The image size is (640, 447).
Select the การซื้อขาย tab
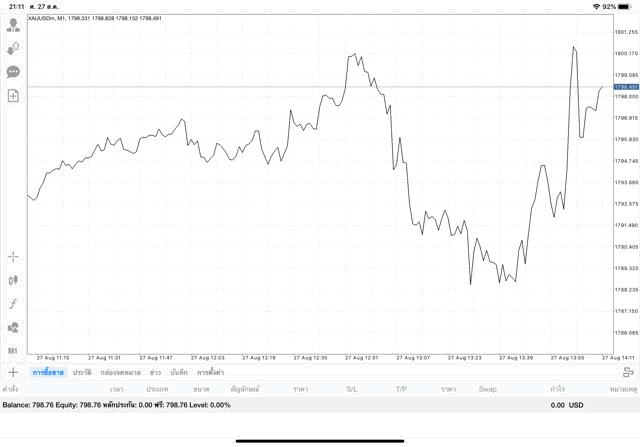pyautogui.click(x=48, y=372)
